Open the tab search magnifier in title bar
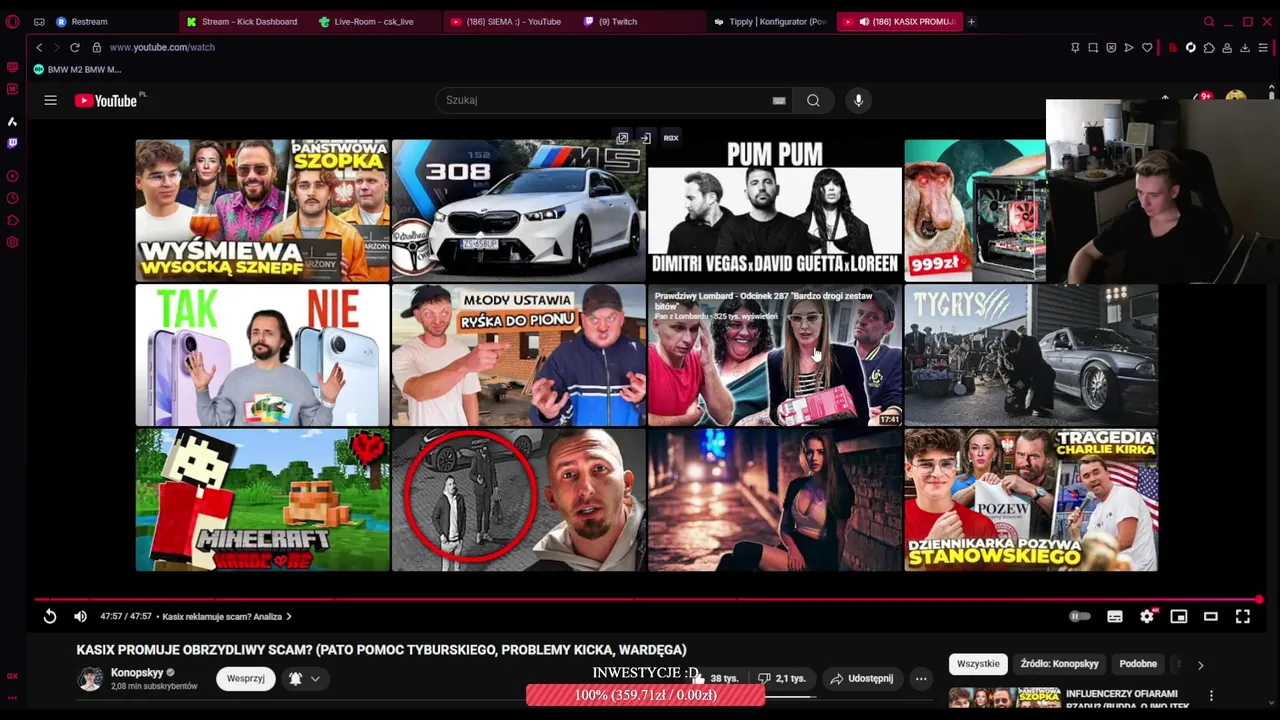The width and height of the screenshot is (1280, 720). pyautogui.click(x=1209, y=21)
